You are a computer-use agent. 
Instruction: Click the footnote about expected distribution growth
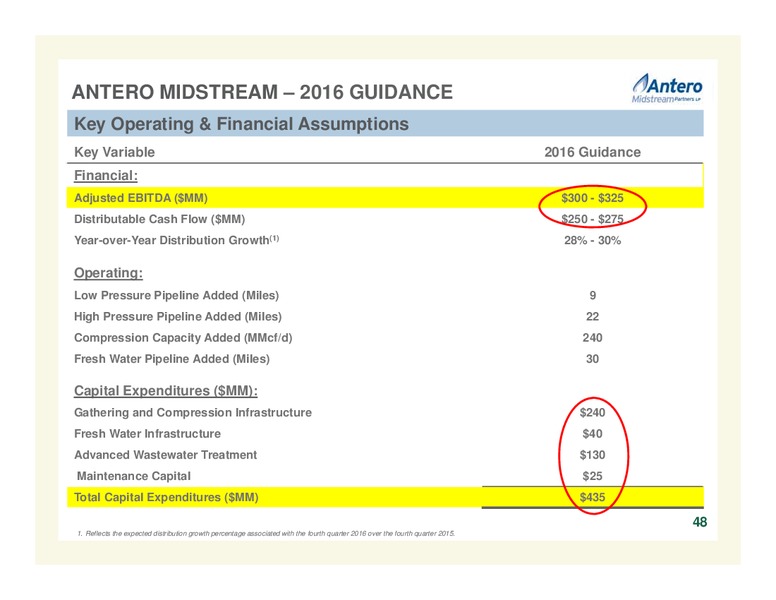tap(266, 534)
